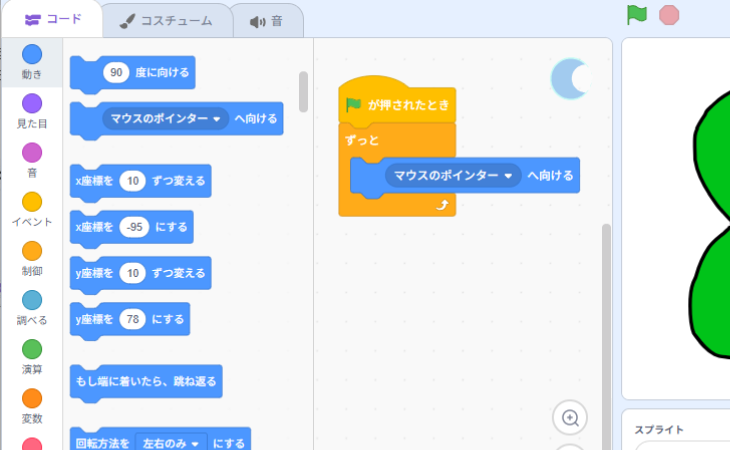Click the もし端に着いたら、跳ね返る block
Viewport: 730px width, 450px height.
coord(146,382)
